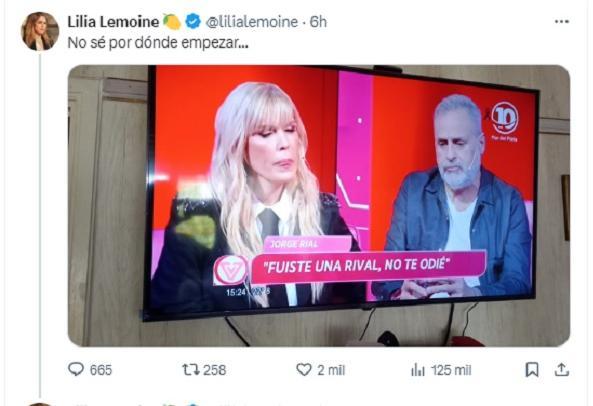The height and width of the screenshot is (406, 593).
Task: Open the view analytics bar chart icon
Action: (418, 370)
